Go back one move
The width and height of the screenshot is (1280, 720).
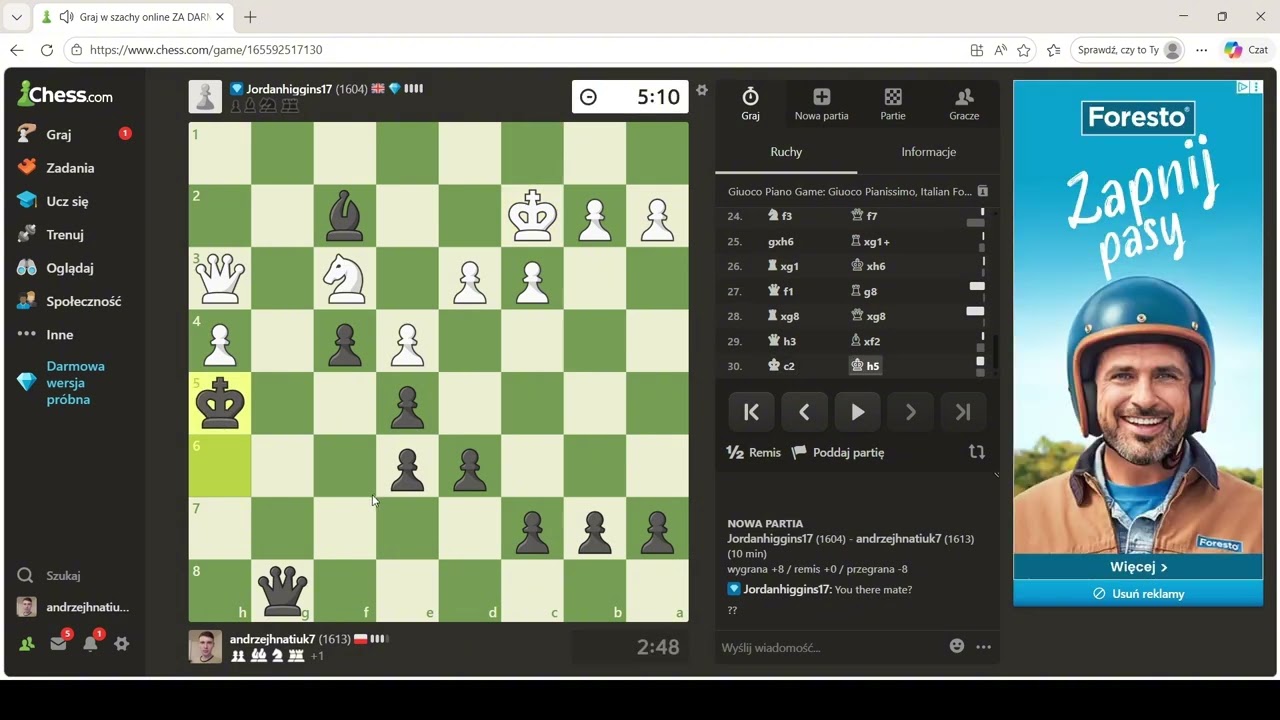(804, 412)
